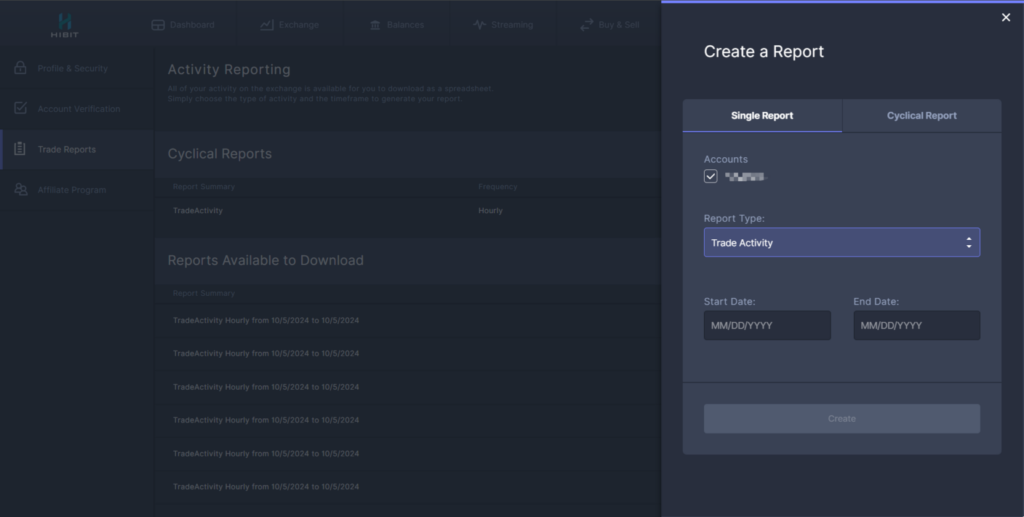
Task: Click the Trade Reports clipboard icon
Action: point(20,149)
